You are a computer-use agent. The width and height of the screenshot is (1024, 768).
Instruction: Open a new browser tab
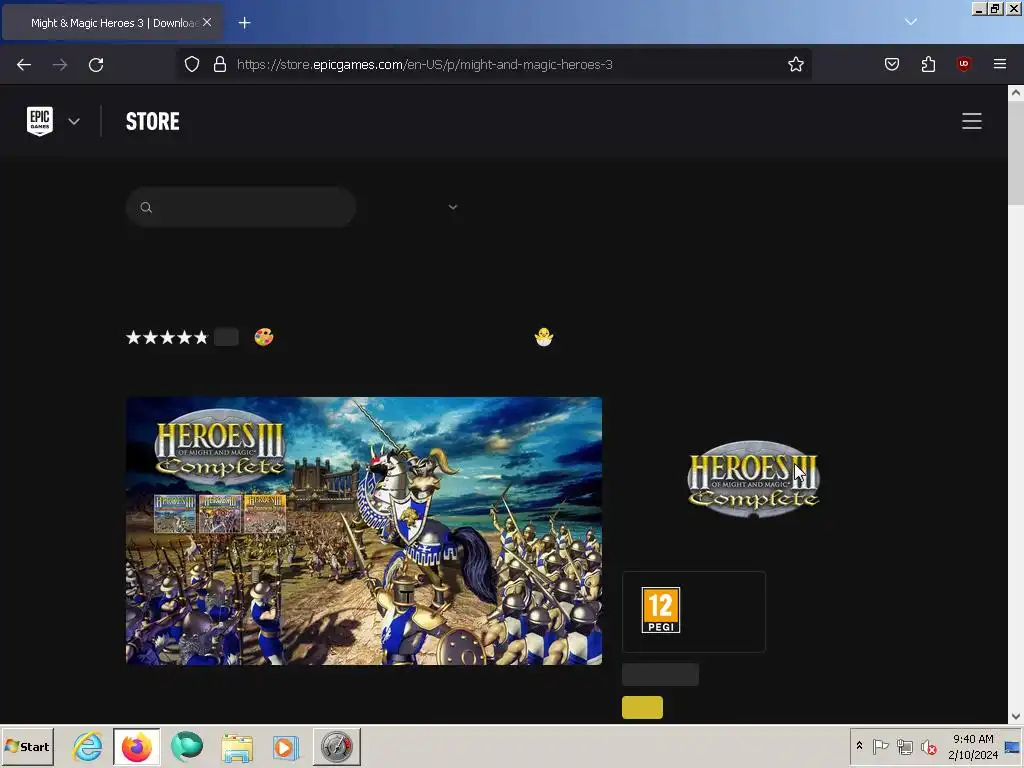244,23
